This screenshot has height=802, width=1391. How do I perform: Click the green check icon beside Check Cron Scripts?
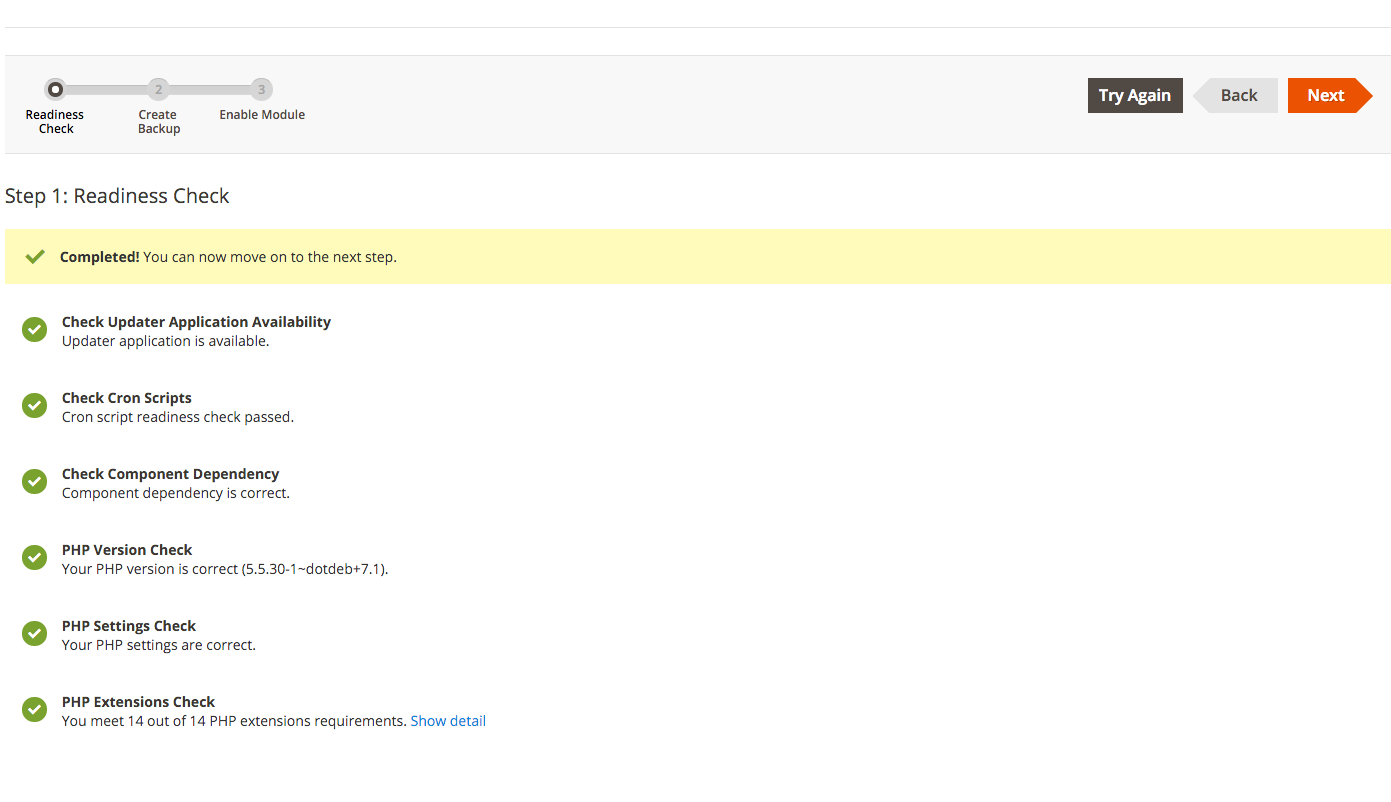click(34, 406)
